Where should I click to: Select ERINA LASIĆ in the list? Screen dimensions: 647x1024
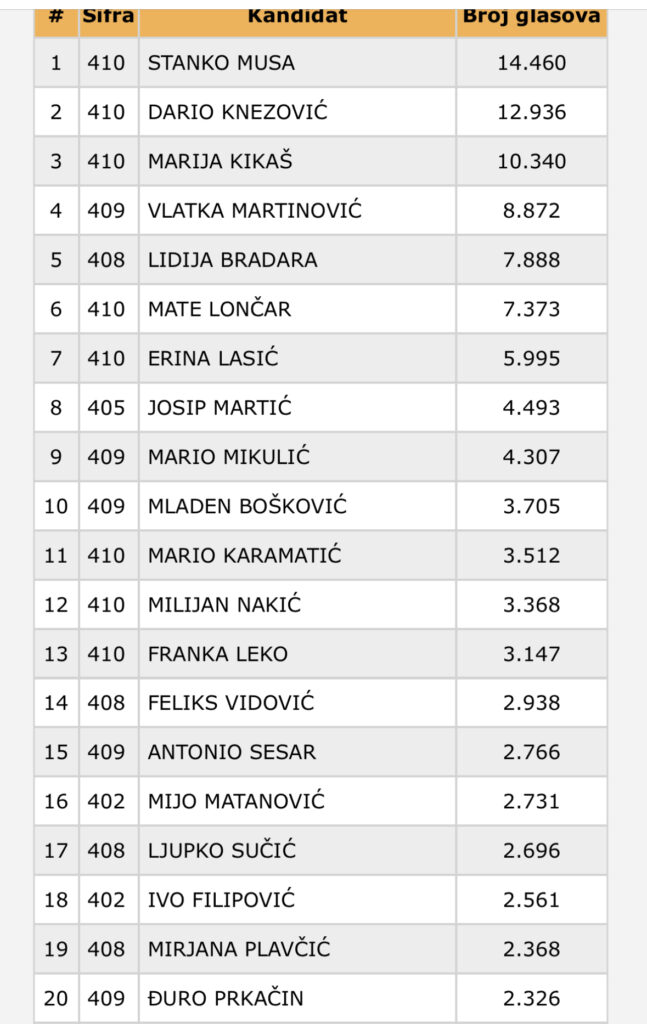(x=213, y=358)
